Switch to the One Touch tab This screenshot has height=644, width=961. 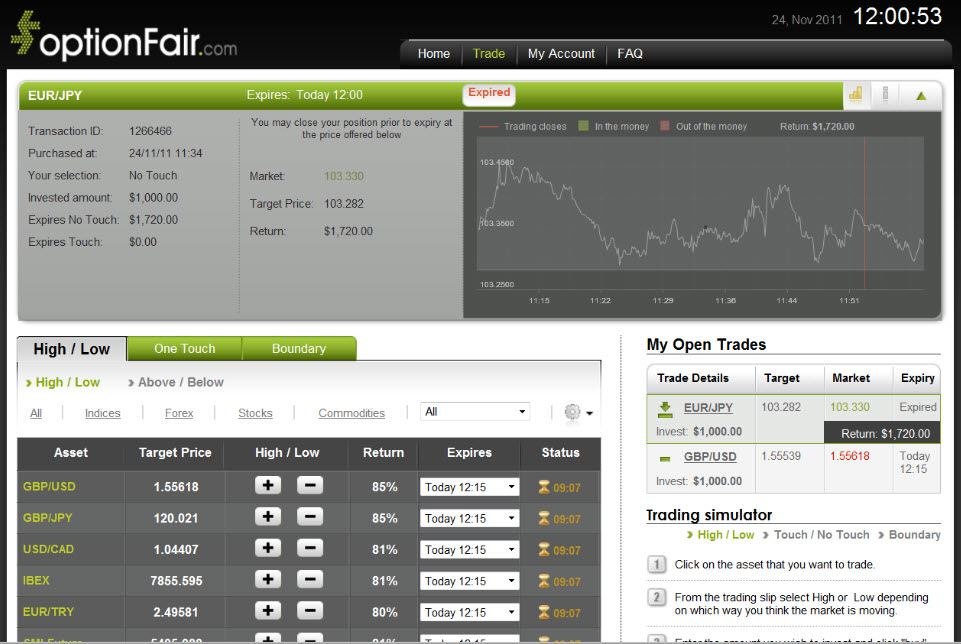point(184,348)
